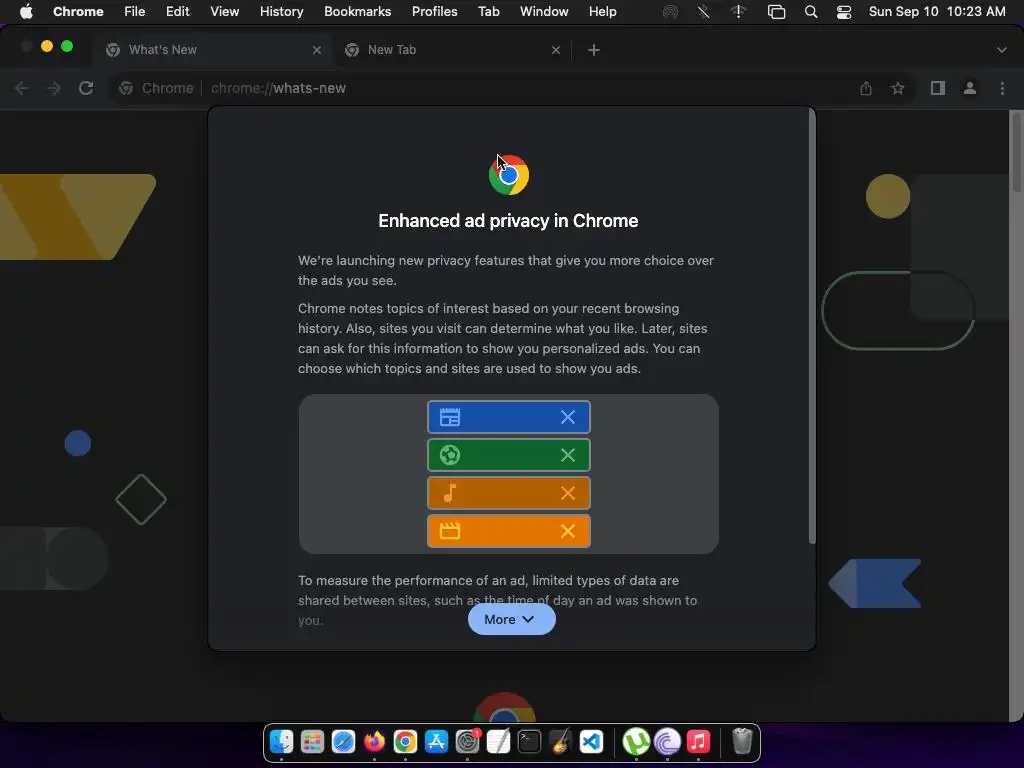Open the App Store from Dock
The image size is (1024, 768).
436,742
